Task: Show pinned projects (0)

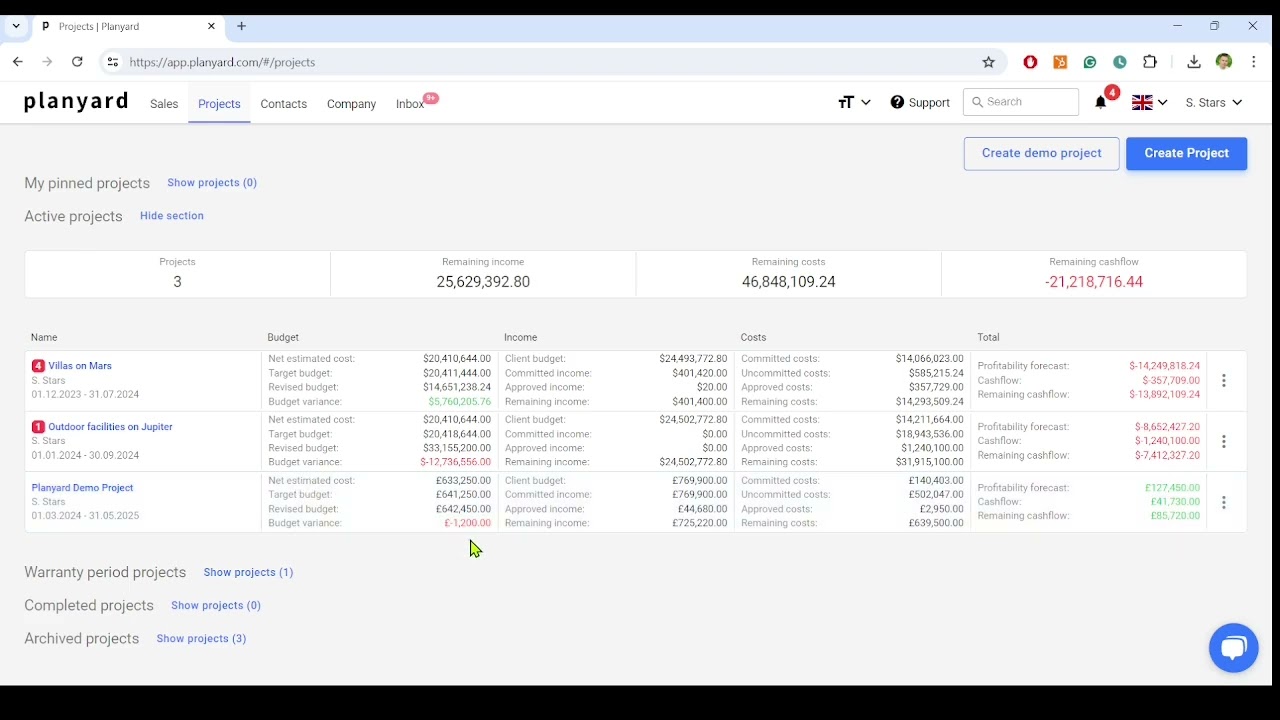Action: [x=212, y=183]
